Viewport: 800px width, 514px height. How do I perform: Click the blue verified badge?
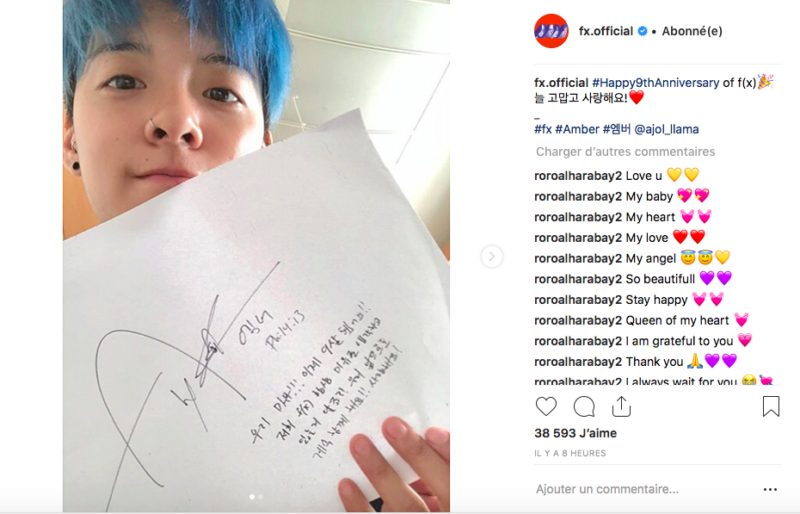point(643,31)
